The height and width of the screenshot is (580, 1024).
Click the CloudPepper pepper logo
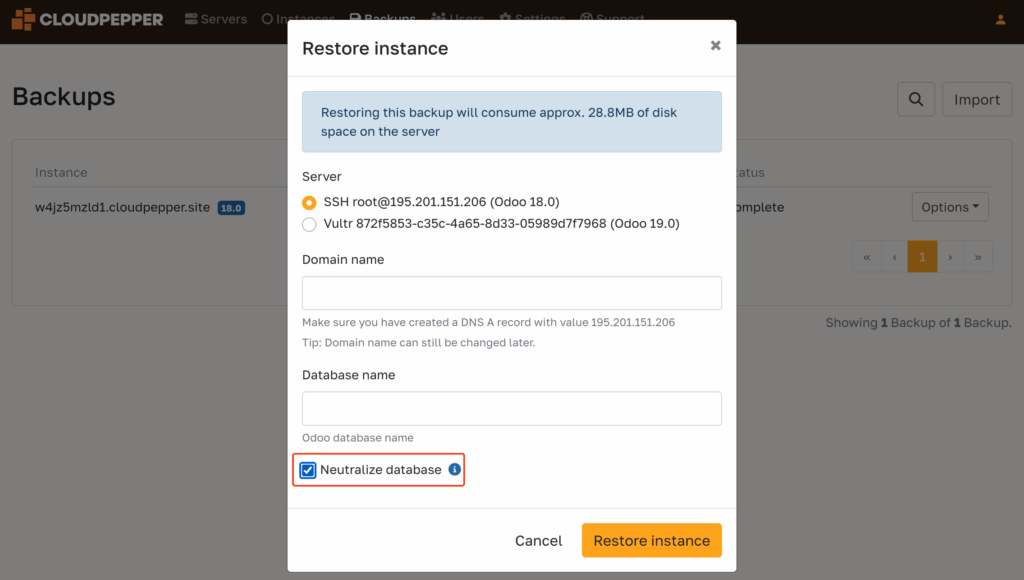[x=20, y=18]
